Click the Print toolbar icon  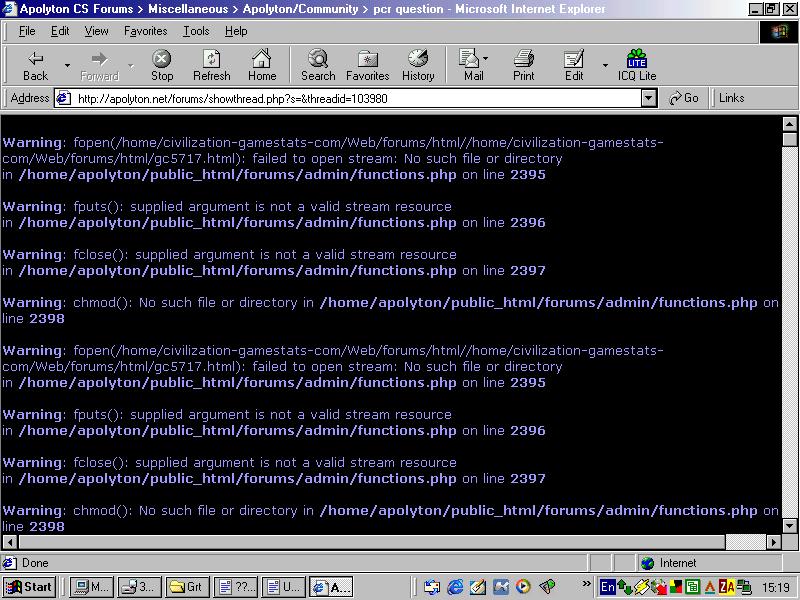click(x=524, y=65)
